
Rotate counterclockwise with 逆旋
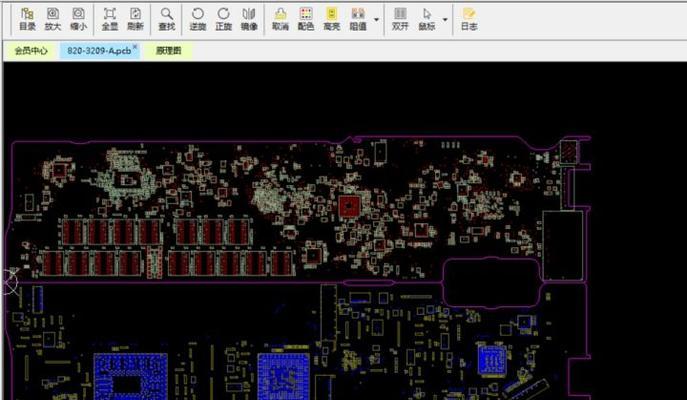coord(198,19)
